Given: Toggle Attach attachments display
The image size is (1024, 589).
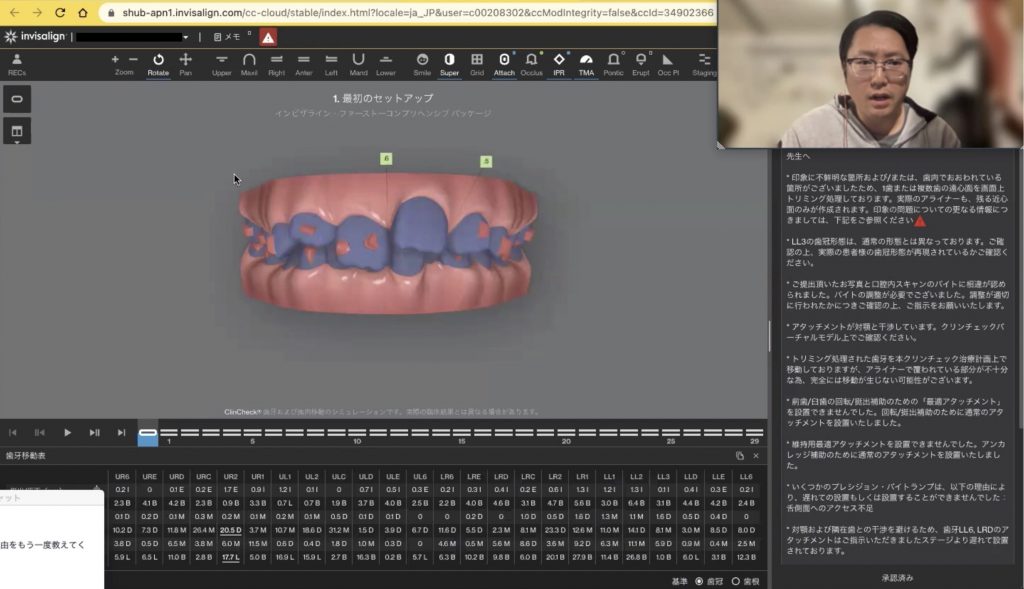Looking at the screenshot, I should pos(504,65).
